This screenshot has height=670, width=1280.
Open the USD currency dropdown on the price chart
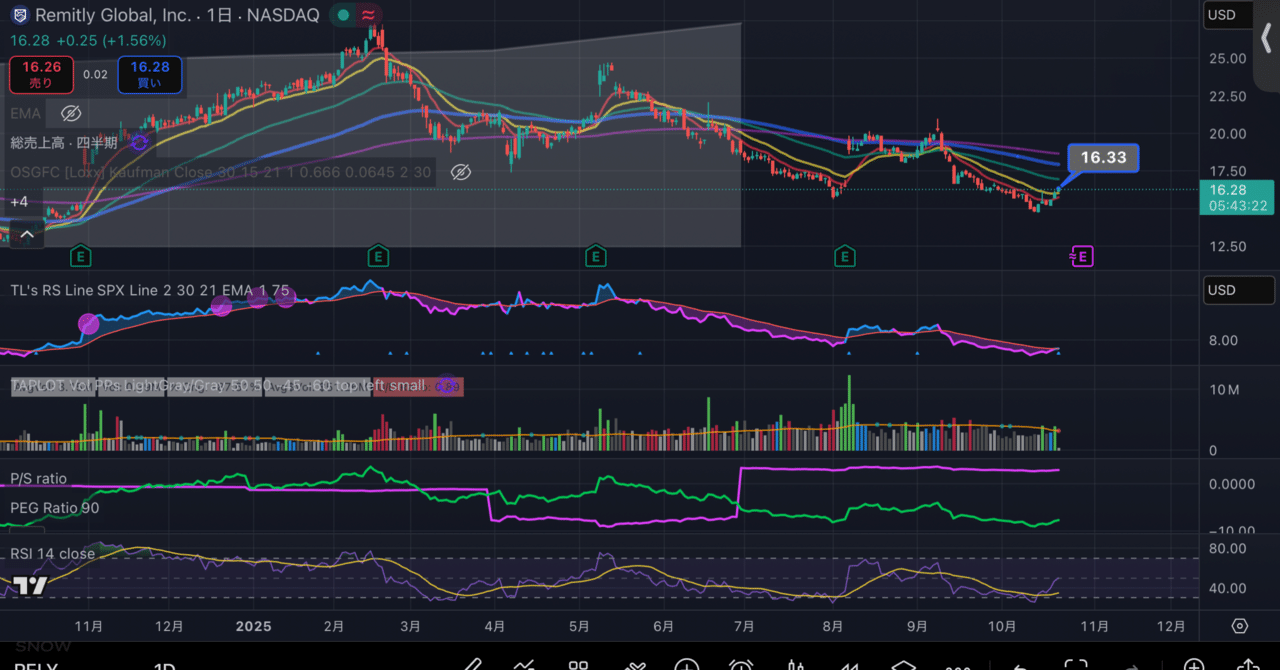click(x=1226, y=15)
